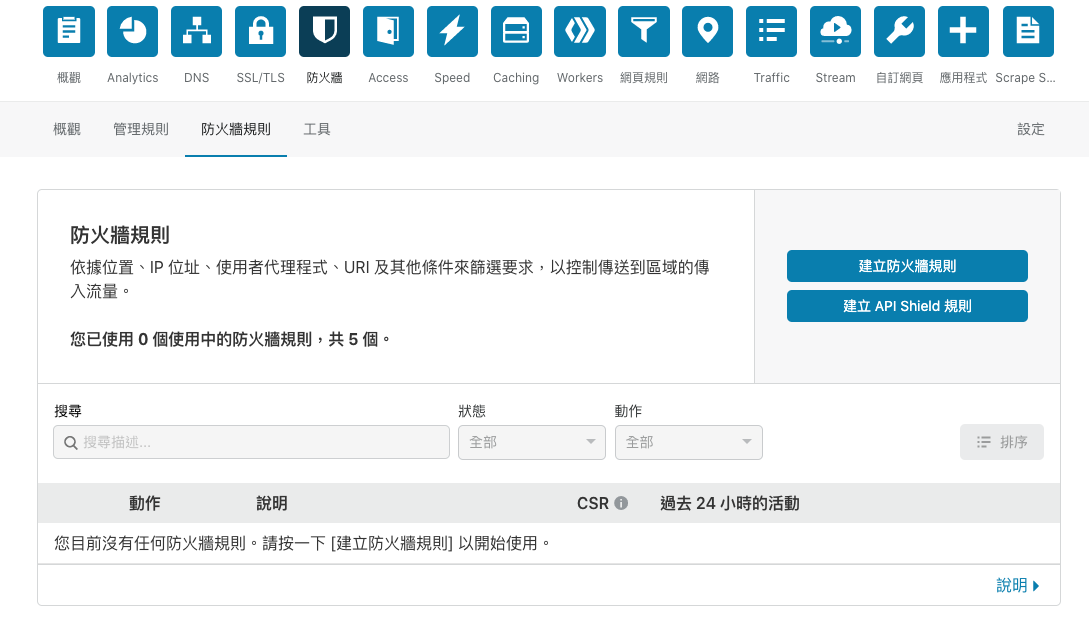
Task: Expand the 動作 filter dropdown
Action: point(688,442)
